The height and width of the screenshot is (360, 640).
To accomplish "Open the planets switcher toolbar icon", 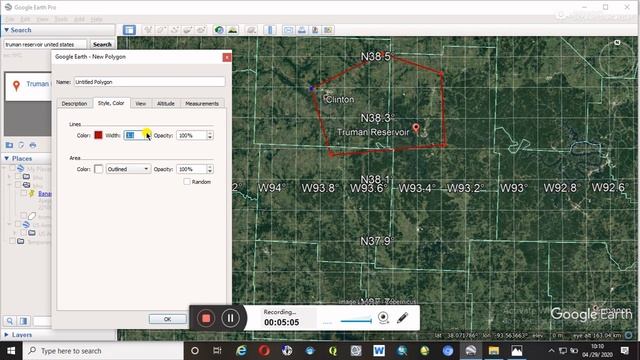I will pyautogui.click(x=251, y=30).
